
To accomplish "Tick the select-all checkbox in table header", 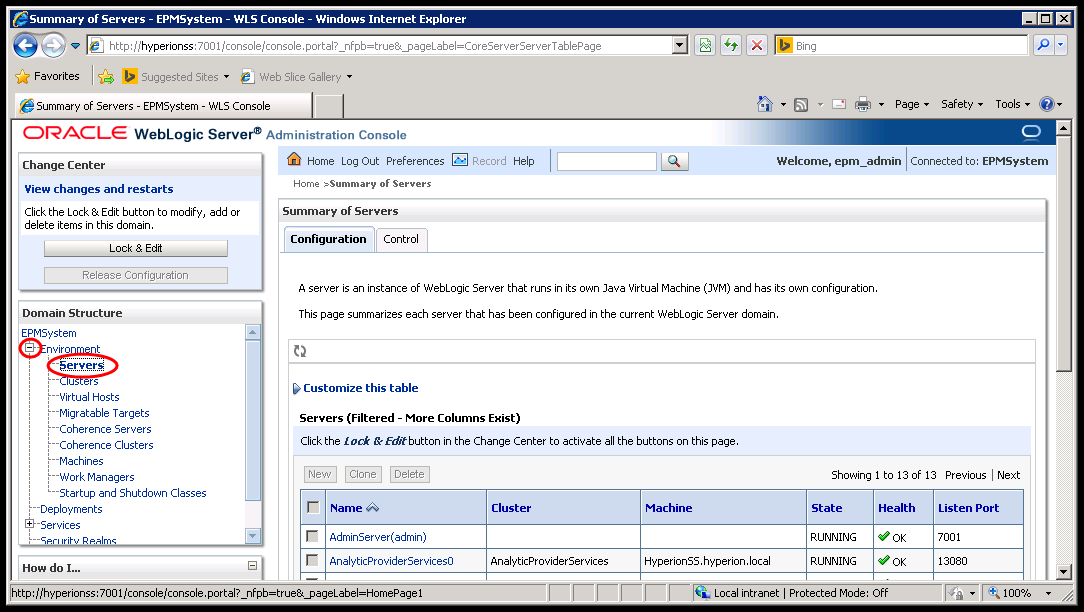I will [313, 508].
